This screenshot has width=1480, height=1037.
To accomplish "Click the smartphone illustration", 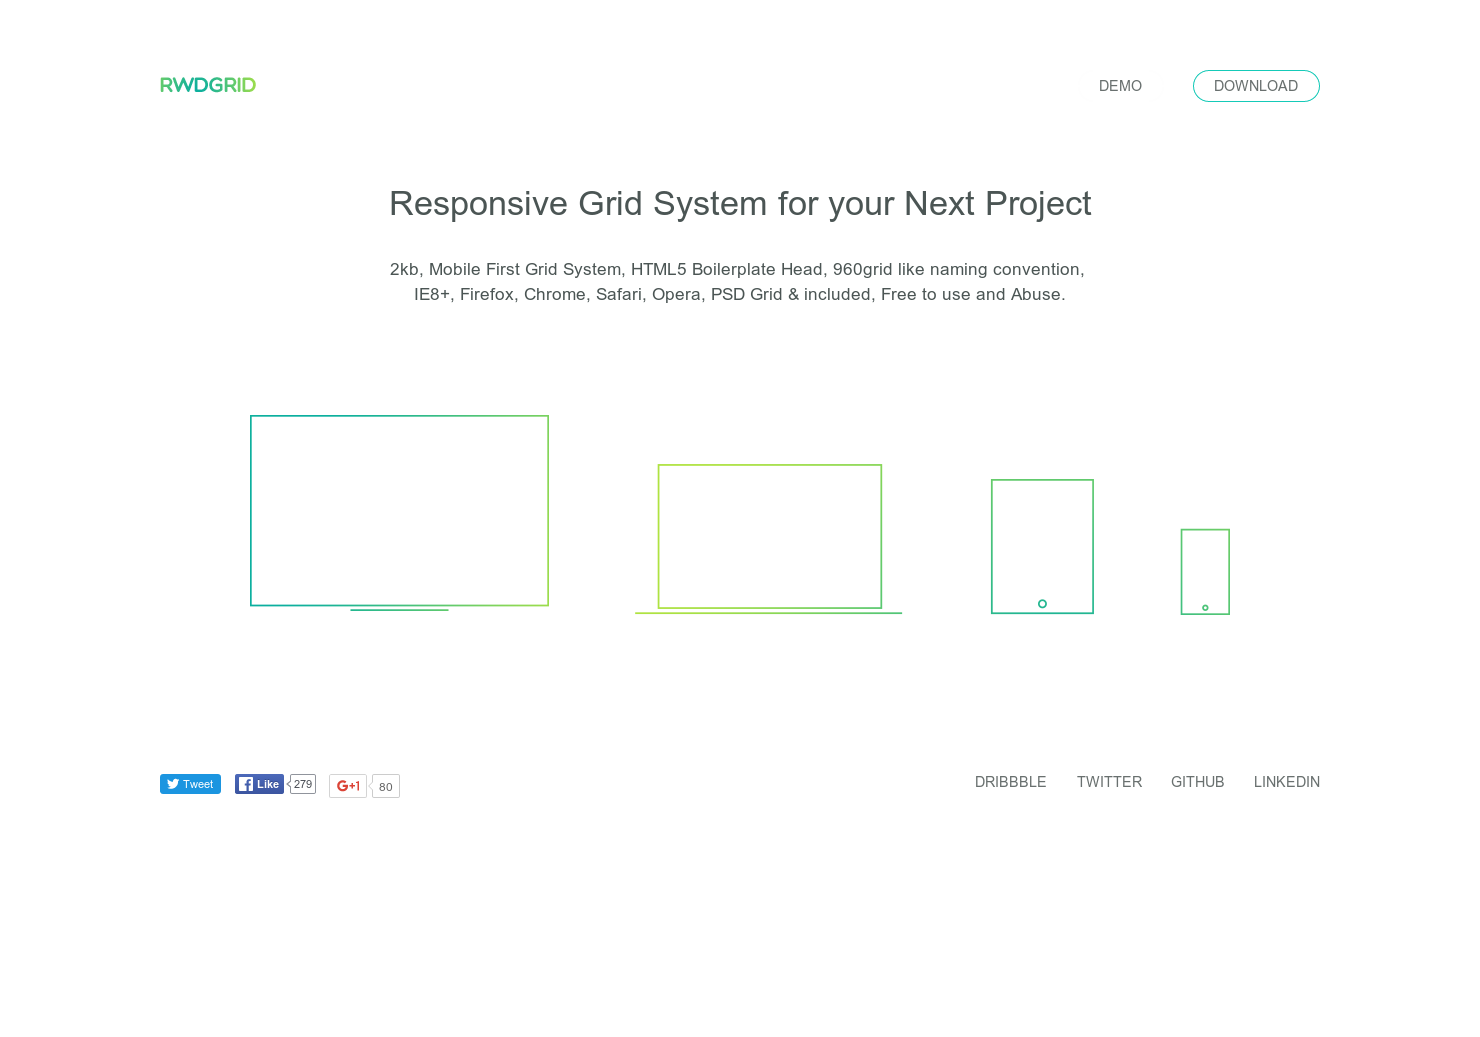I will pyautogui.click(x=1205, y=571).
